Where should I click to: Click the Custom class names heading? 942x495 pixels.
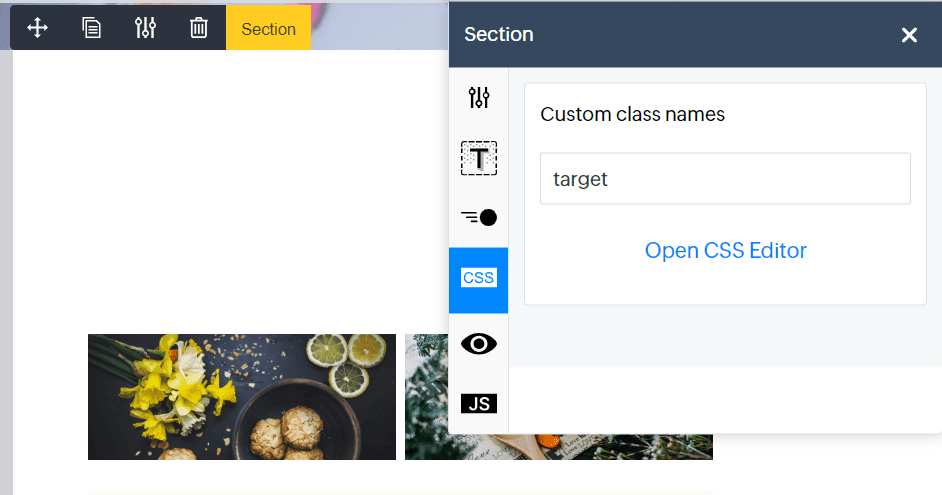tap(632, 114)
